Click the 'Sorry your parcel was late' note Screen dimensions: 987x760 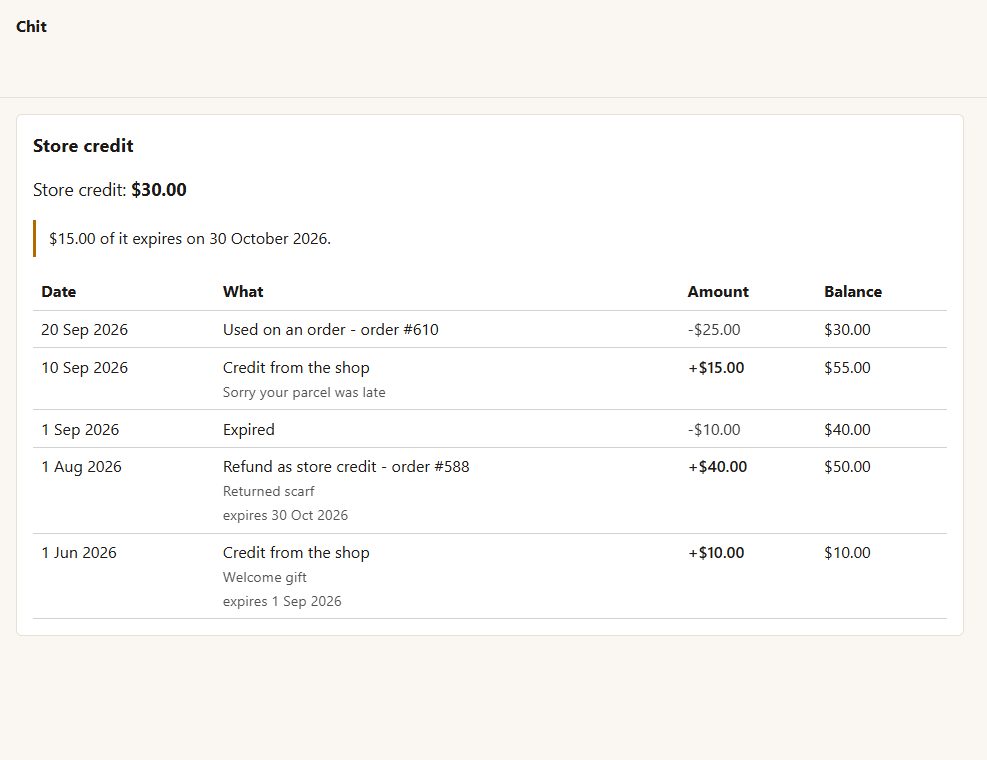pyautogui.click(x=304, y=392)
